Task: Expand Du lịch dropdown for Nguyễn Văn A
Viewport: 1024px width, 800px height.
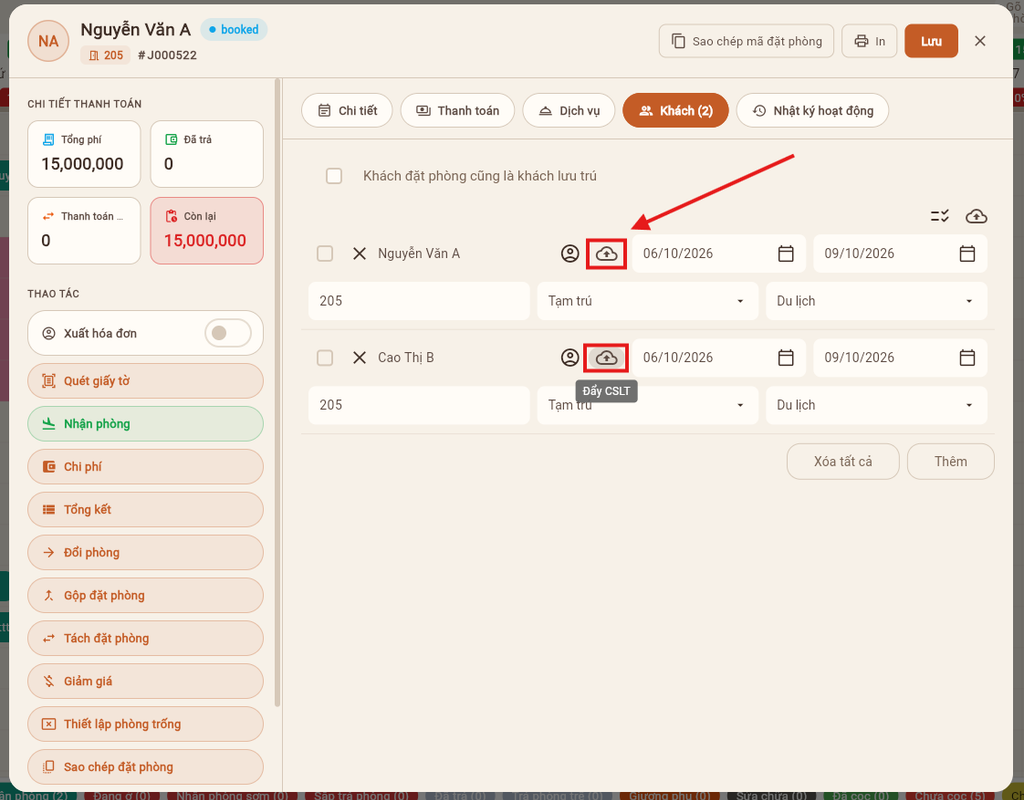Action: pyautogui.click(x=876, y=301)
